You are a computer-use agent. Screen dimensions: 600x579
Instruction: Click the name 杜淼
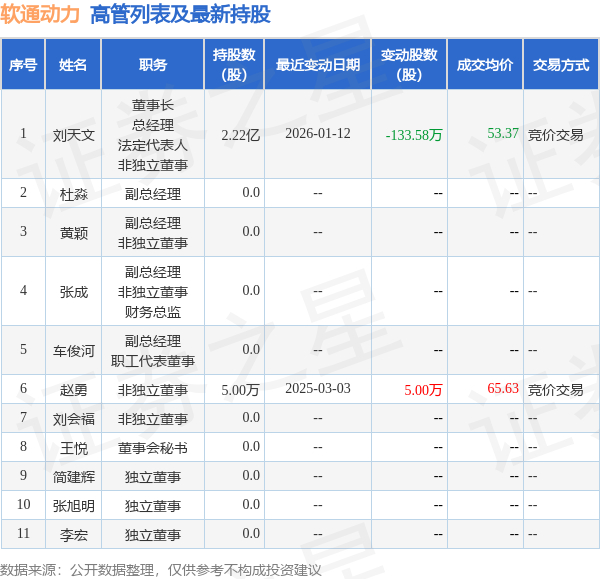[73, 194]
